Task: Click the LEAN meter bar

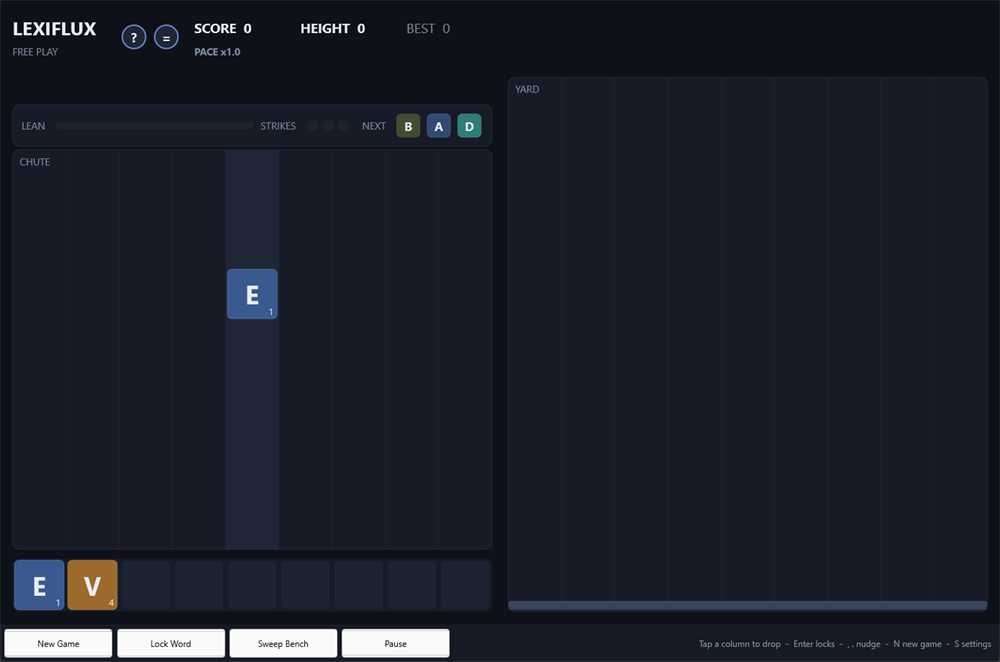Action: click(154, 126)
